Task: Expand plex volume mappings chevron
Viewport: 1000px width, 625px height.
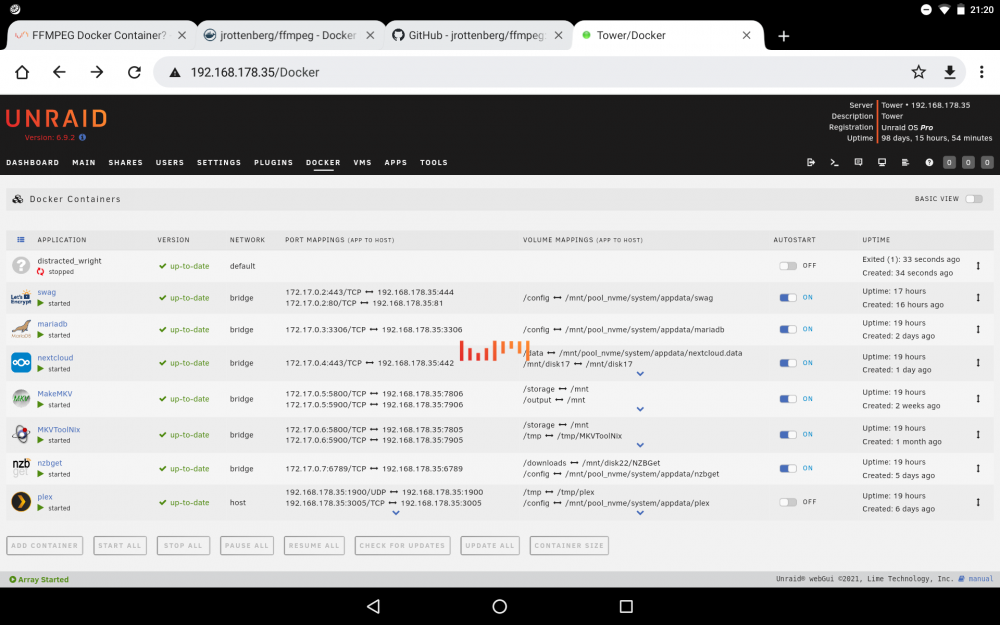Action: tap(640, 513)
